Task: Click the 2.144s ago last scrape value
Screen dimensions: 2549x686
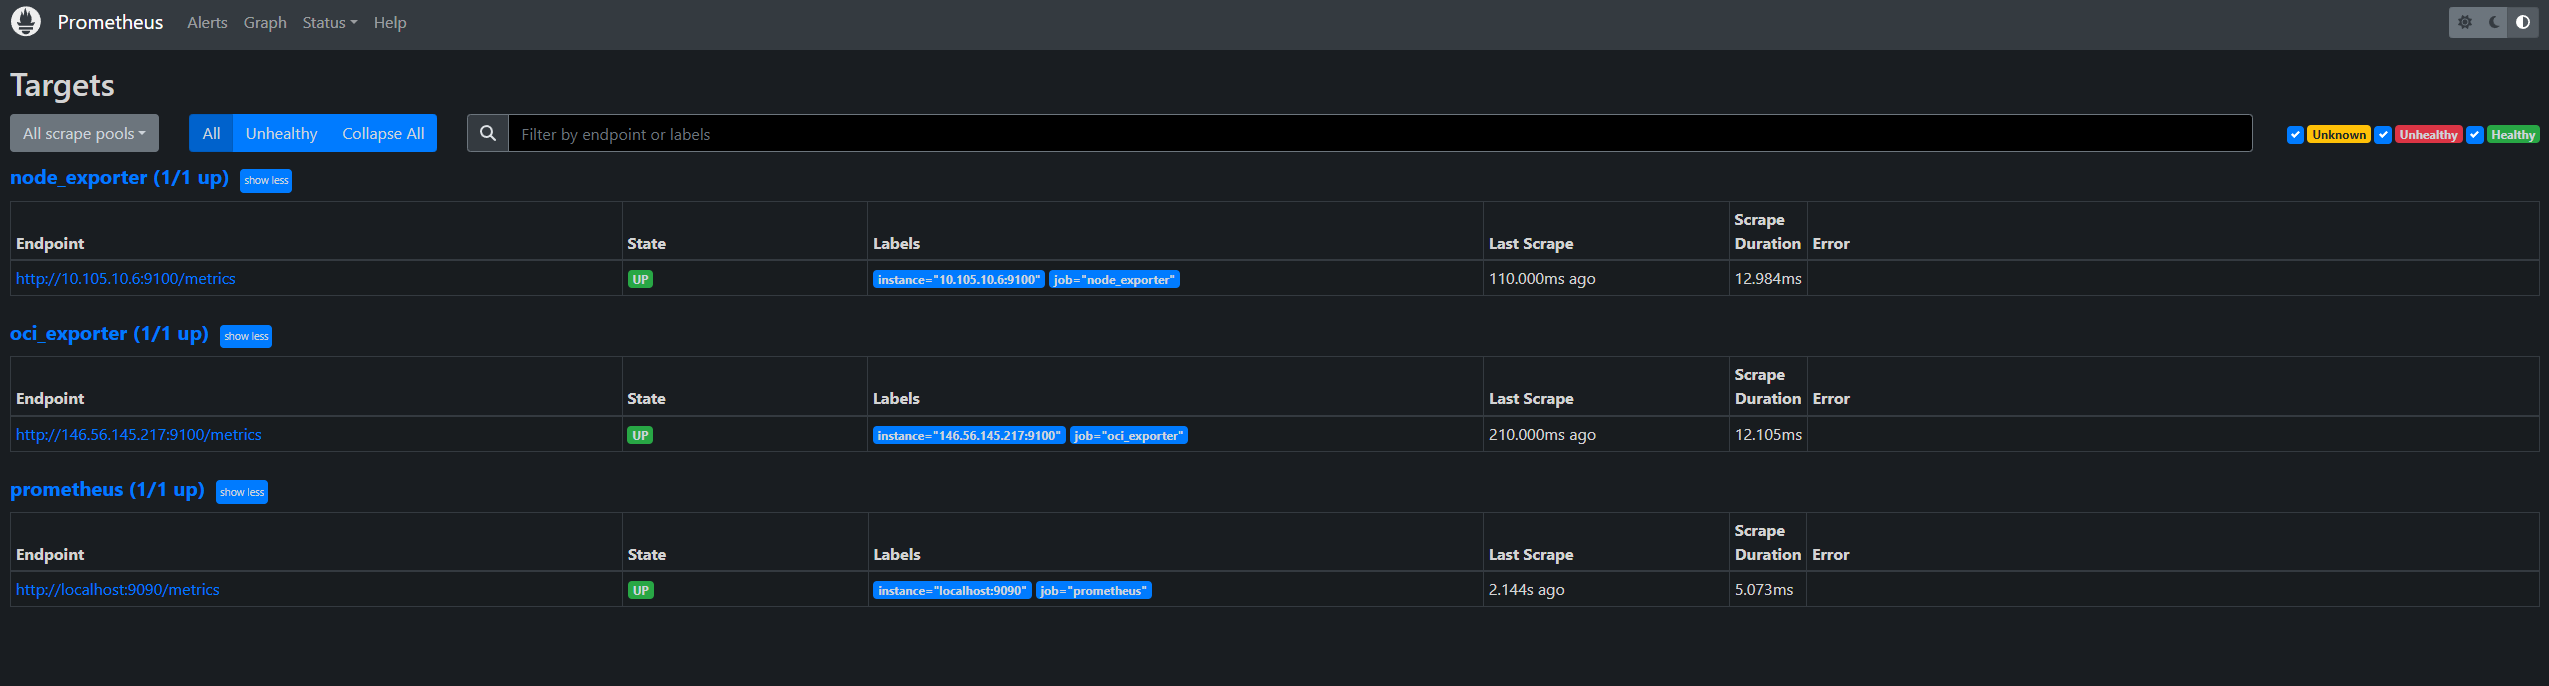Action: point(1527,589)
